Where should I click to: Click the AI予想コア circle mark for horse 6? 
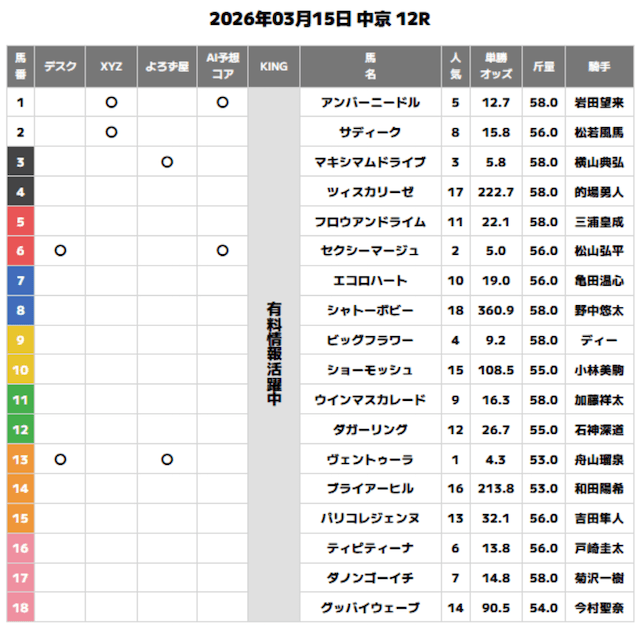tap(222, 251)
